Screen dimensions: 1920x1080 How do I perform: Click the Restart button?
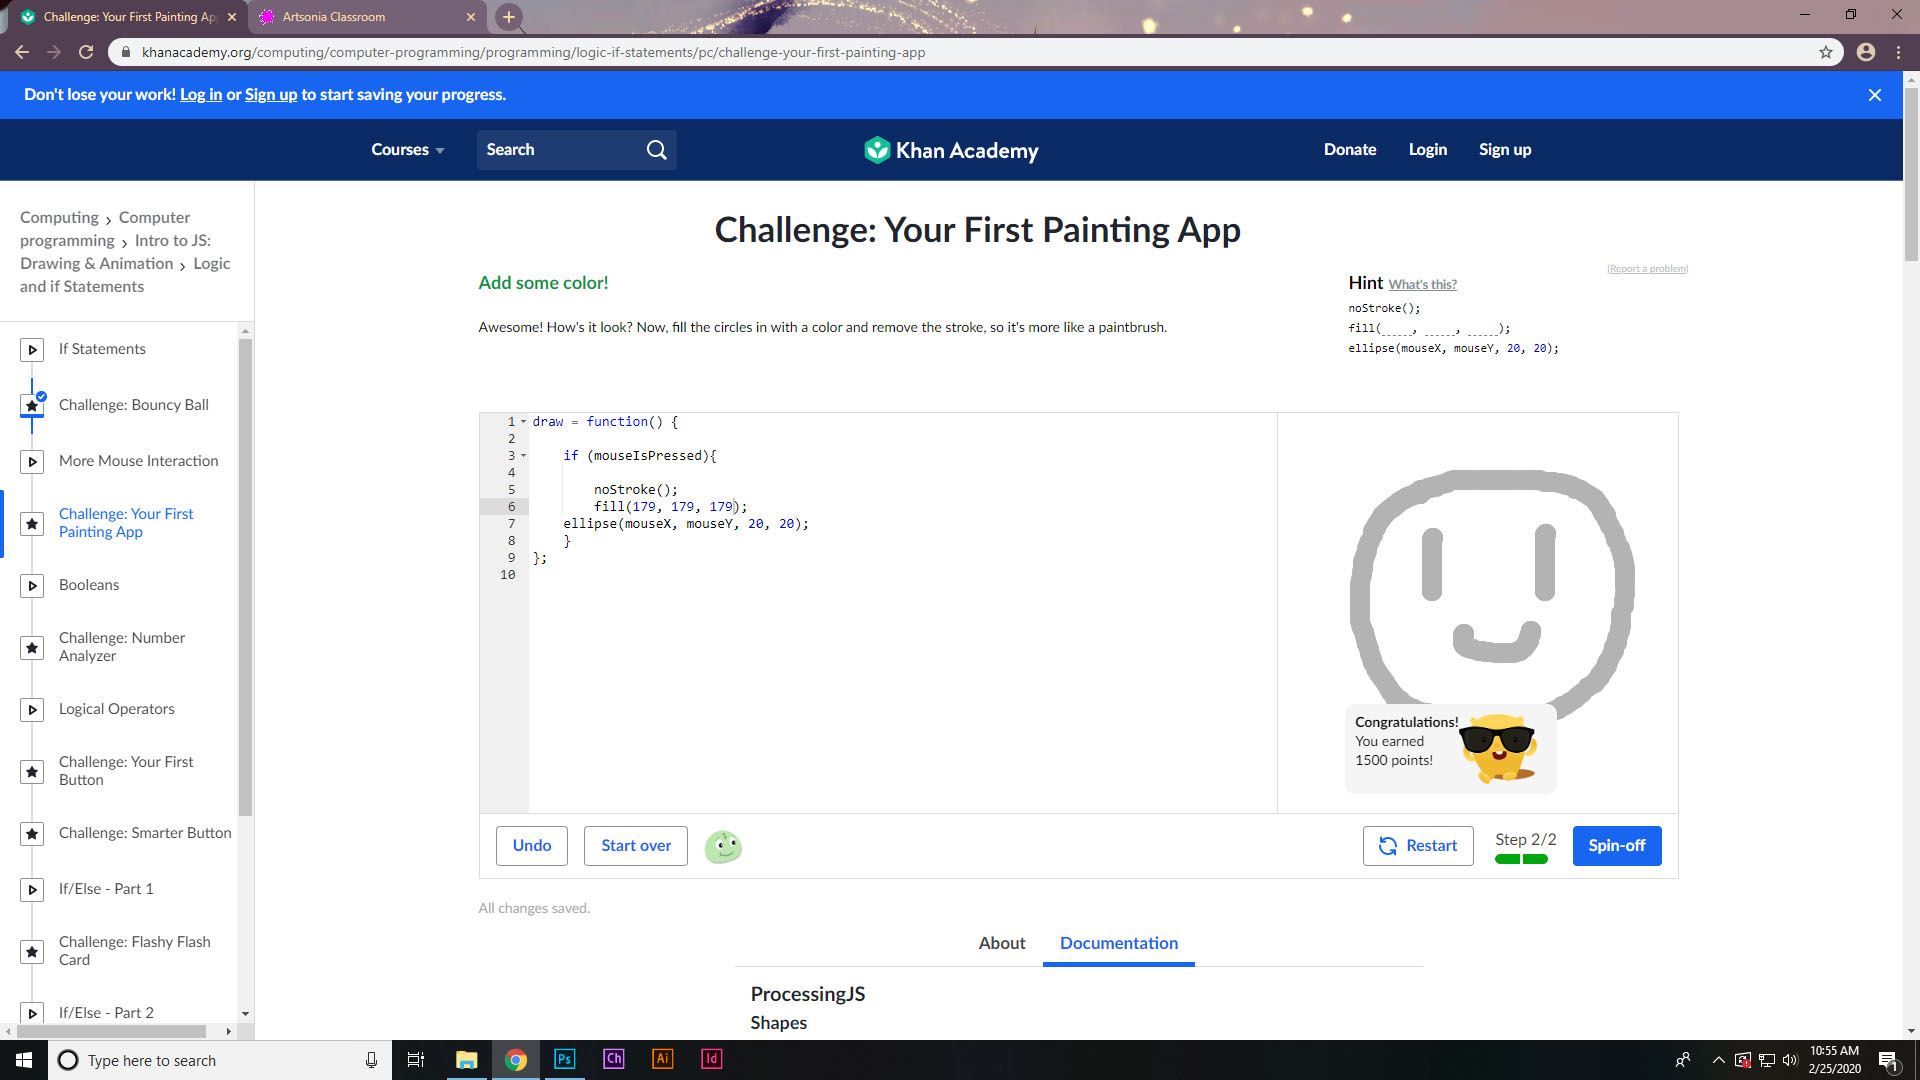coord(1417,846)
